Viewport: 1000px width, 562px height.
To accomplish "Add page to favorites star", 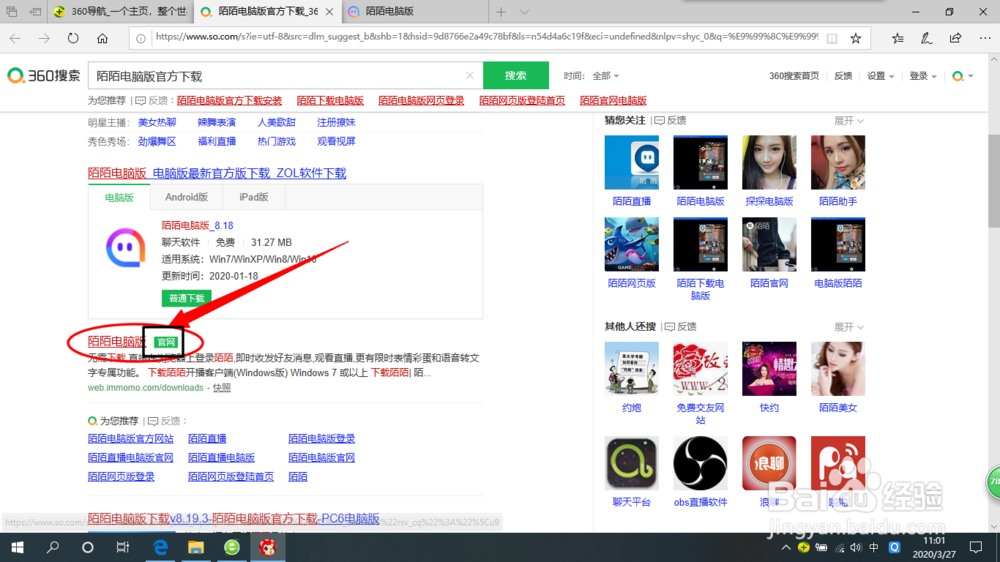I will 856,38.
